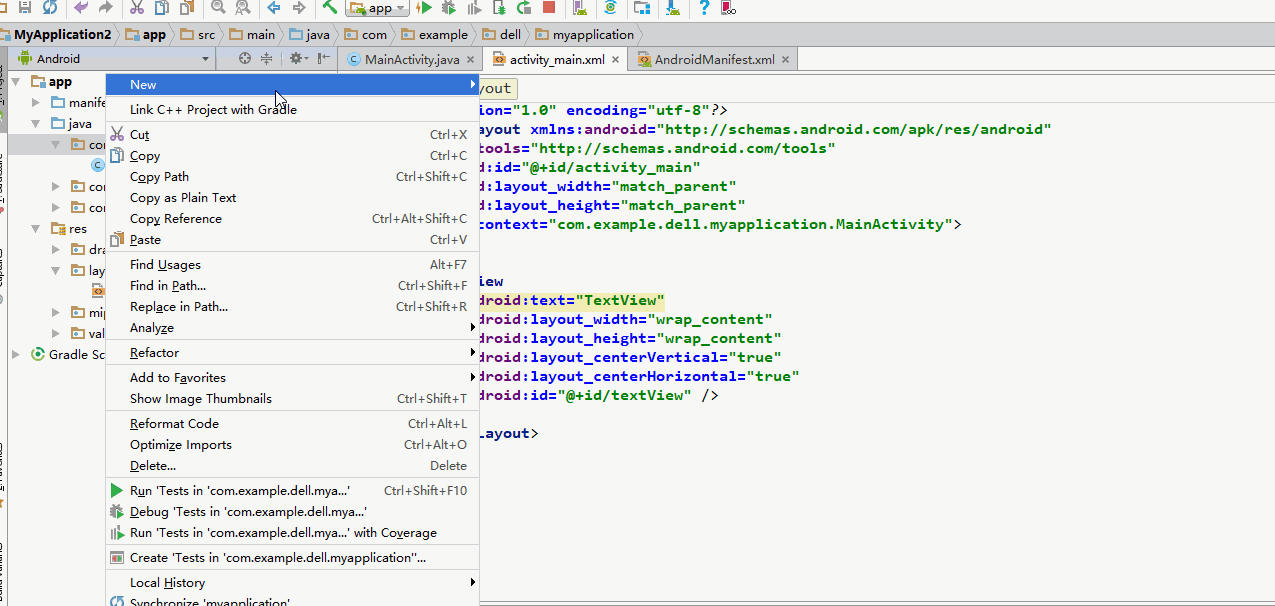Click the Scroll from Source crosshair icon
The width and height of the screenshot is (1275, 606).
click(245, 59)
